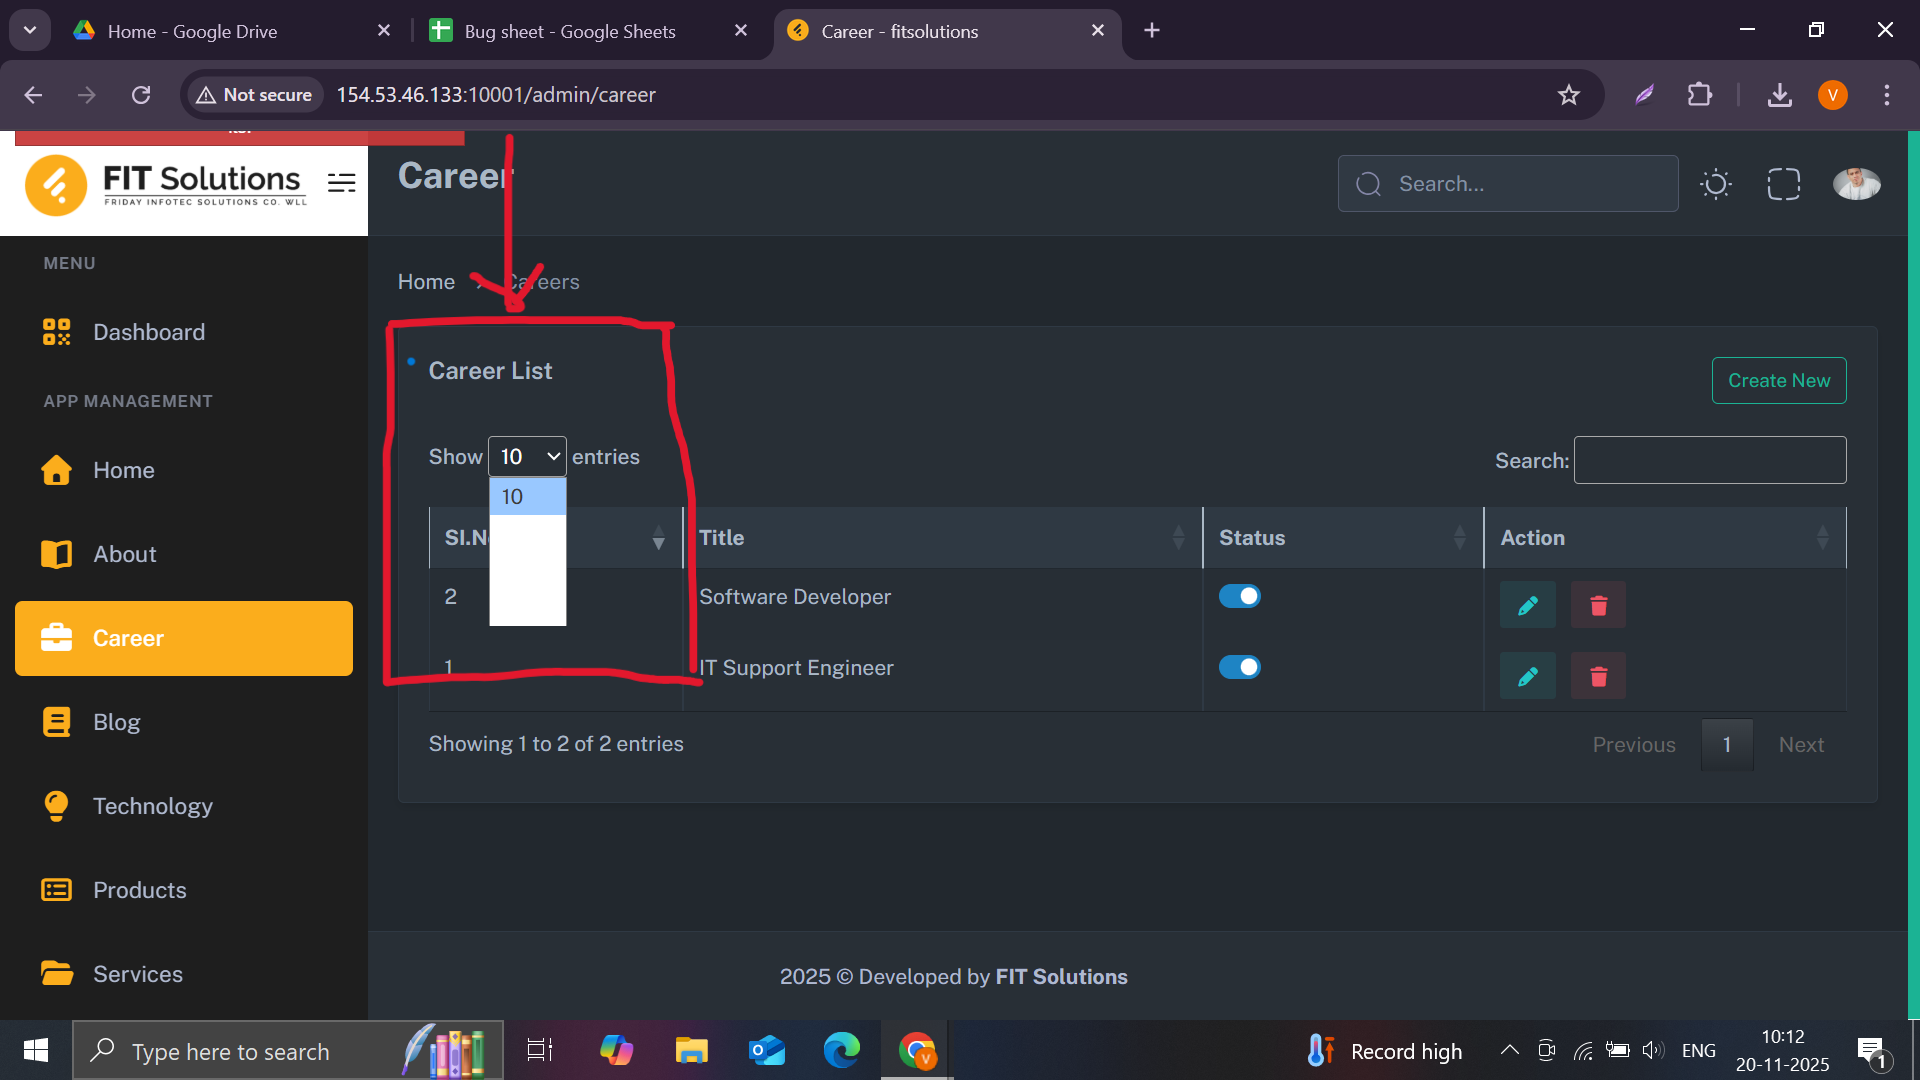The image size is (1920, 1080).
Task: Click the edit pencil for Software Developer
Action: point(1527,605)
